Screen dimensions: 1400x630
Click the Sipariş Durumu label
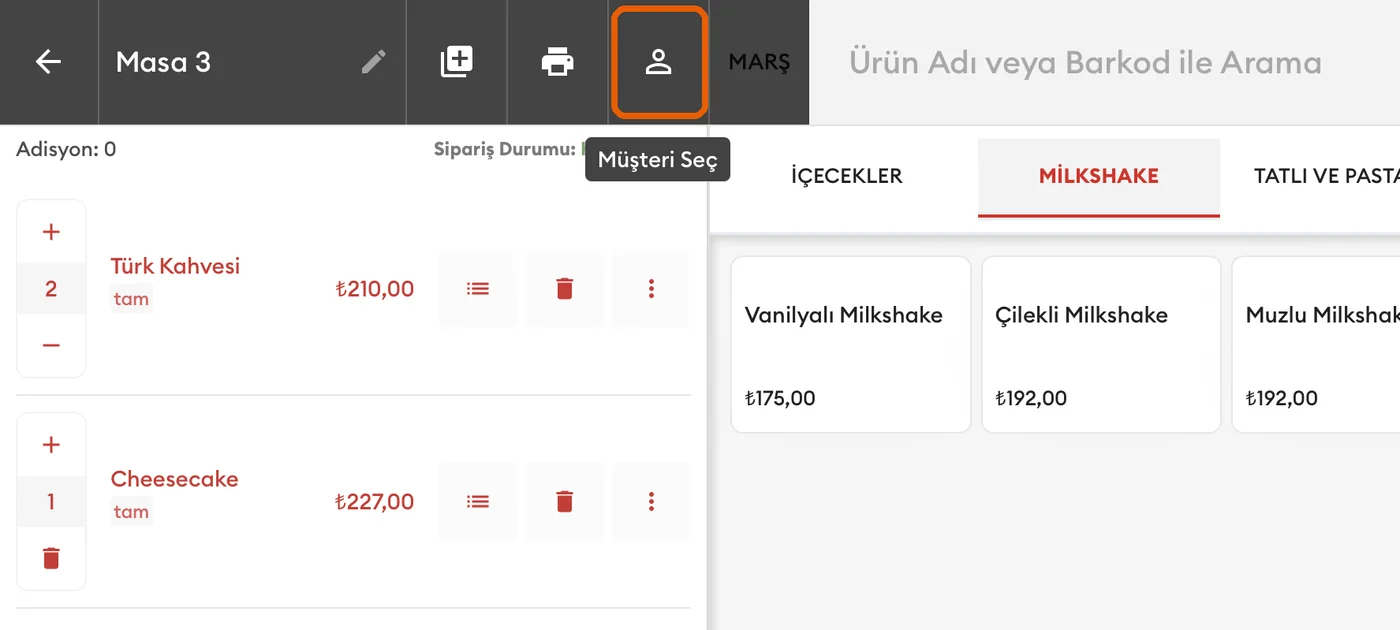point(505,149)
